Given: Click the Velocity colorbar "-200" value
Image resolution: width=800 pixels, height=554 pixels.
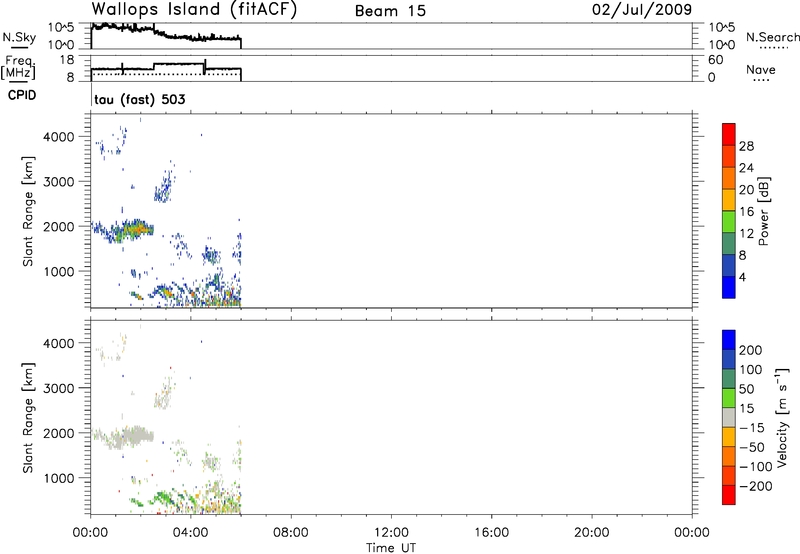Looking at the screenshot, I should [757, 486].
